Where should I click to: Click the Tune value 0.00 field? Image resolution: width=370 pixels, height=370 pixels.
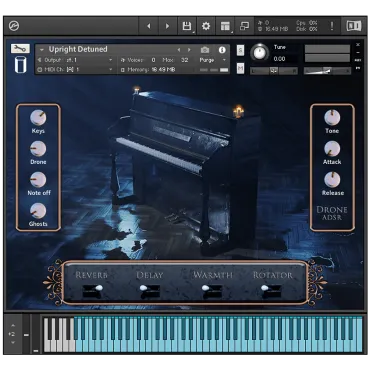point(280,59)
